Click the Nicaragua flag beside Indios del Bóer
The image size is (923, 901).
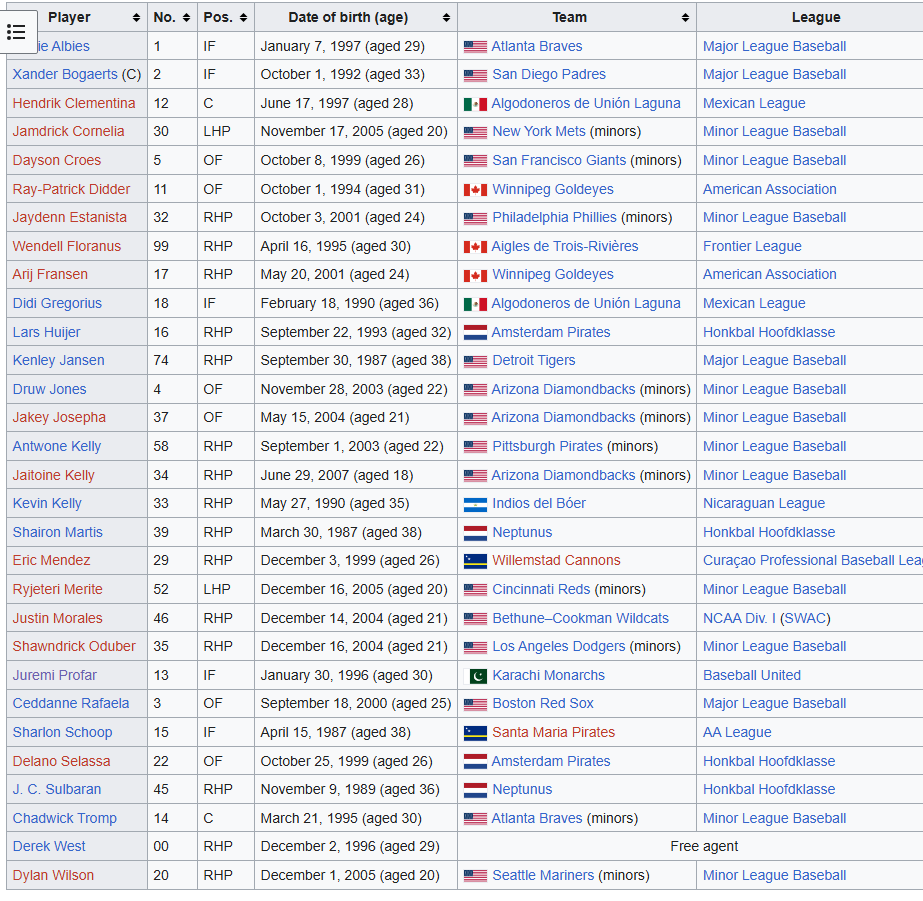(x=475, y=504)
